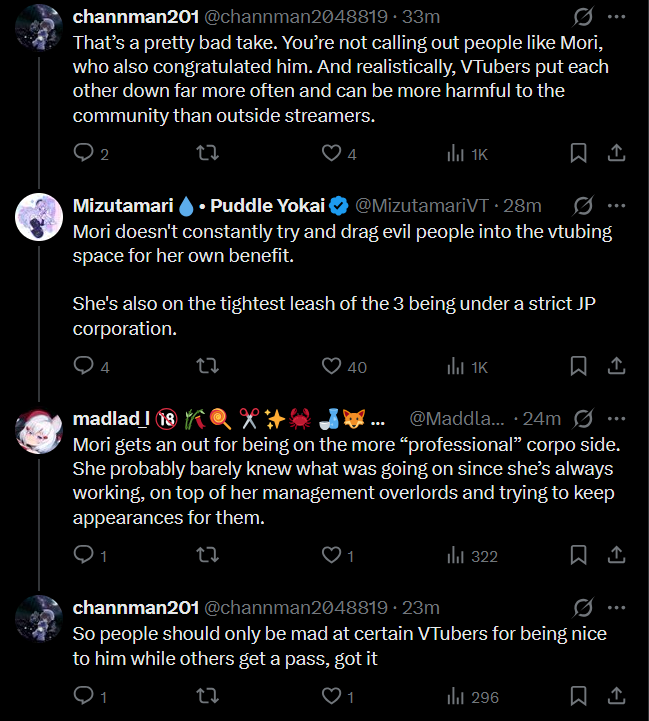Open Grok icon on Mizutamari's tweet
The width and height of the screenshot is (649, 721).
click(x=582, y=206)
